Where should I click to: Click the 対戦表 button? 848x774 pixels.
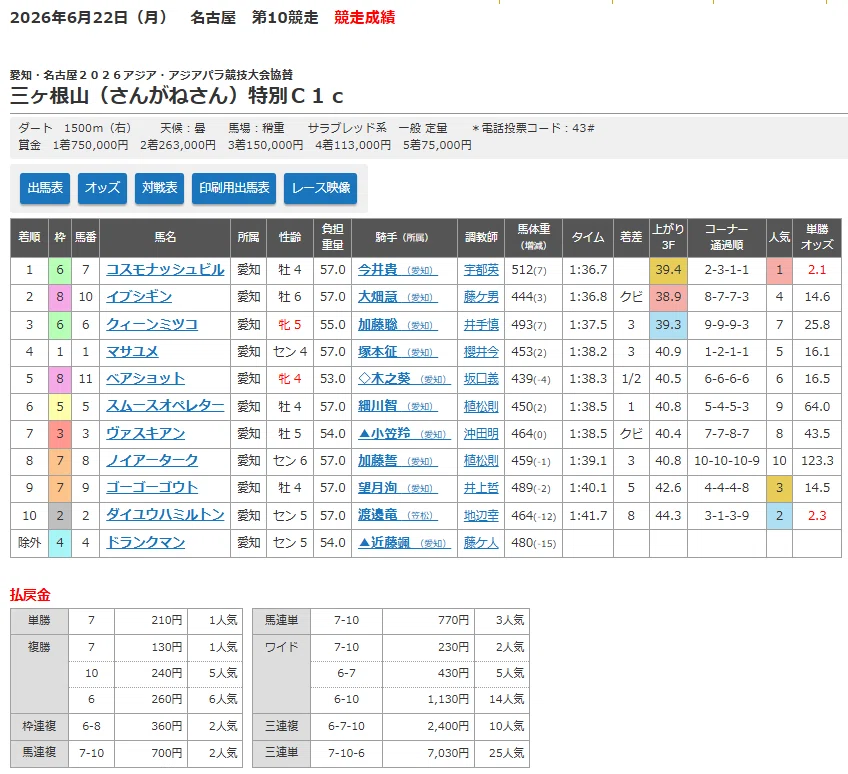click(x=160, y=188)
